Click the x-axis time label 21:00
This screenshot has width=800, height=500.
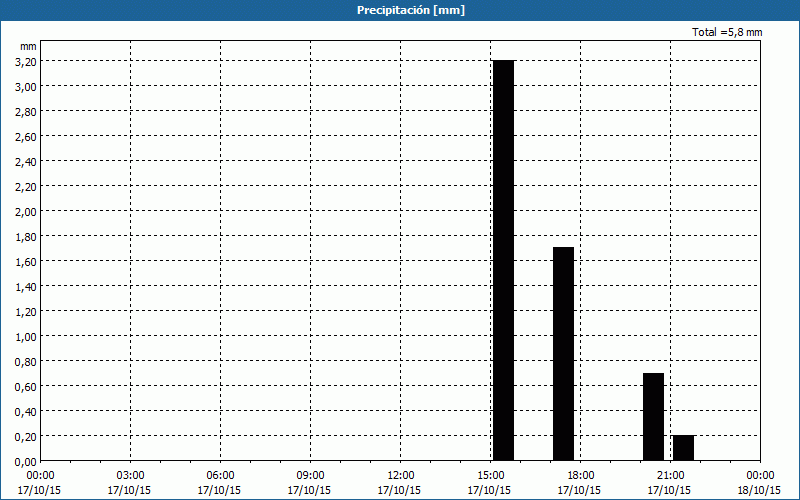tap(670, 476)
